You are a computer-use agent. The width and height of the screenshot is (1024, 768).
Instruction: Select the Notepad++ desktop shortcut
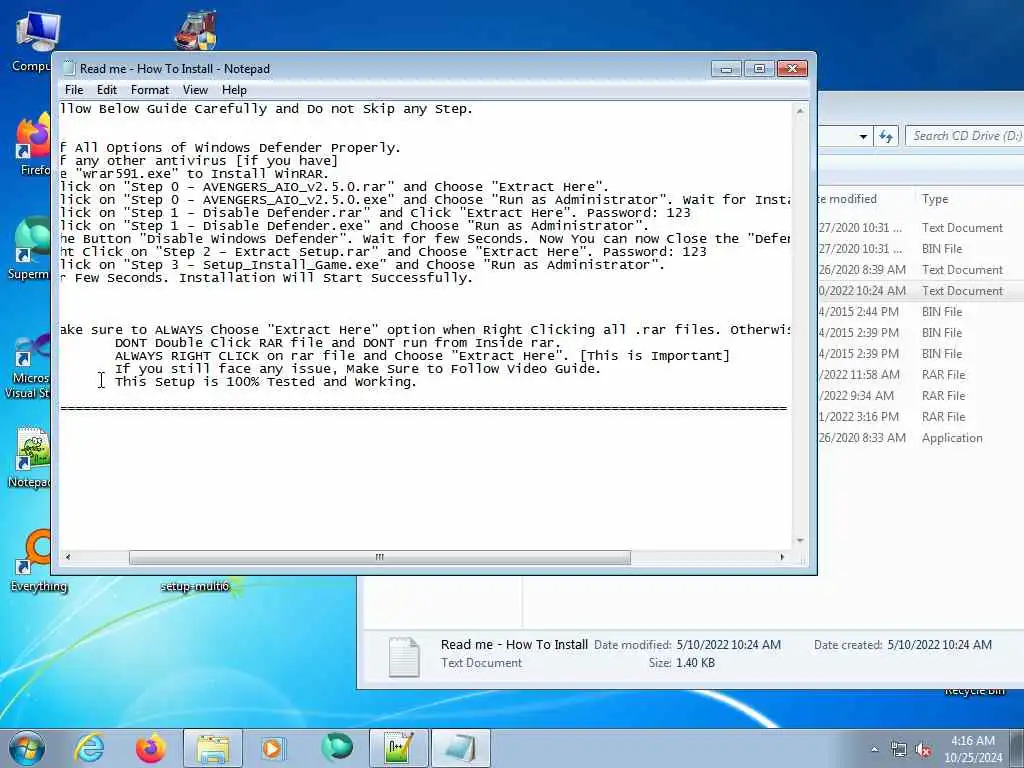point(30,457)
